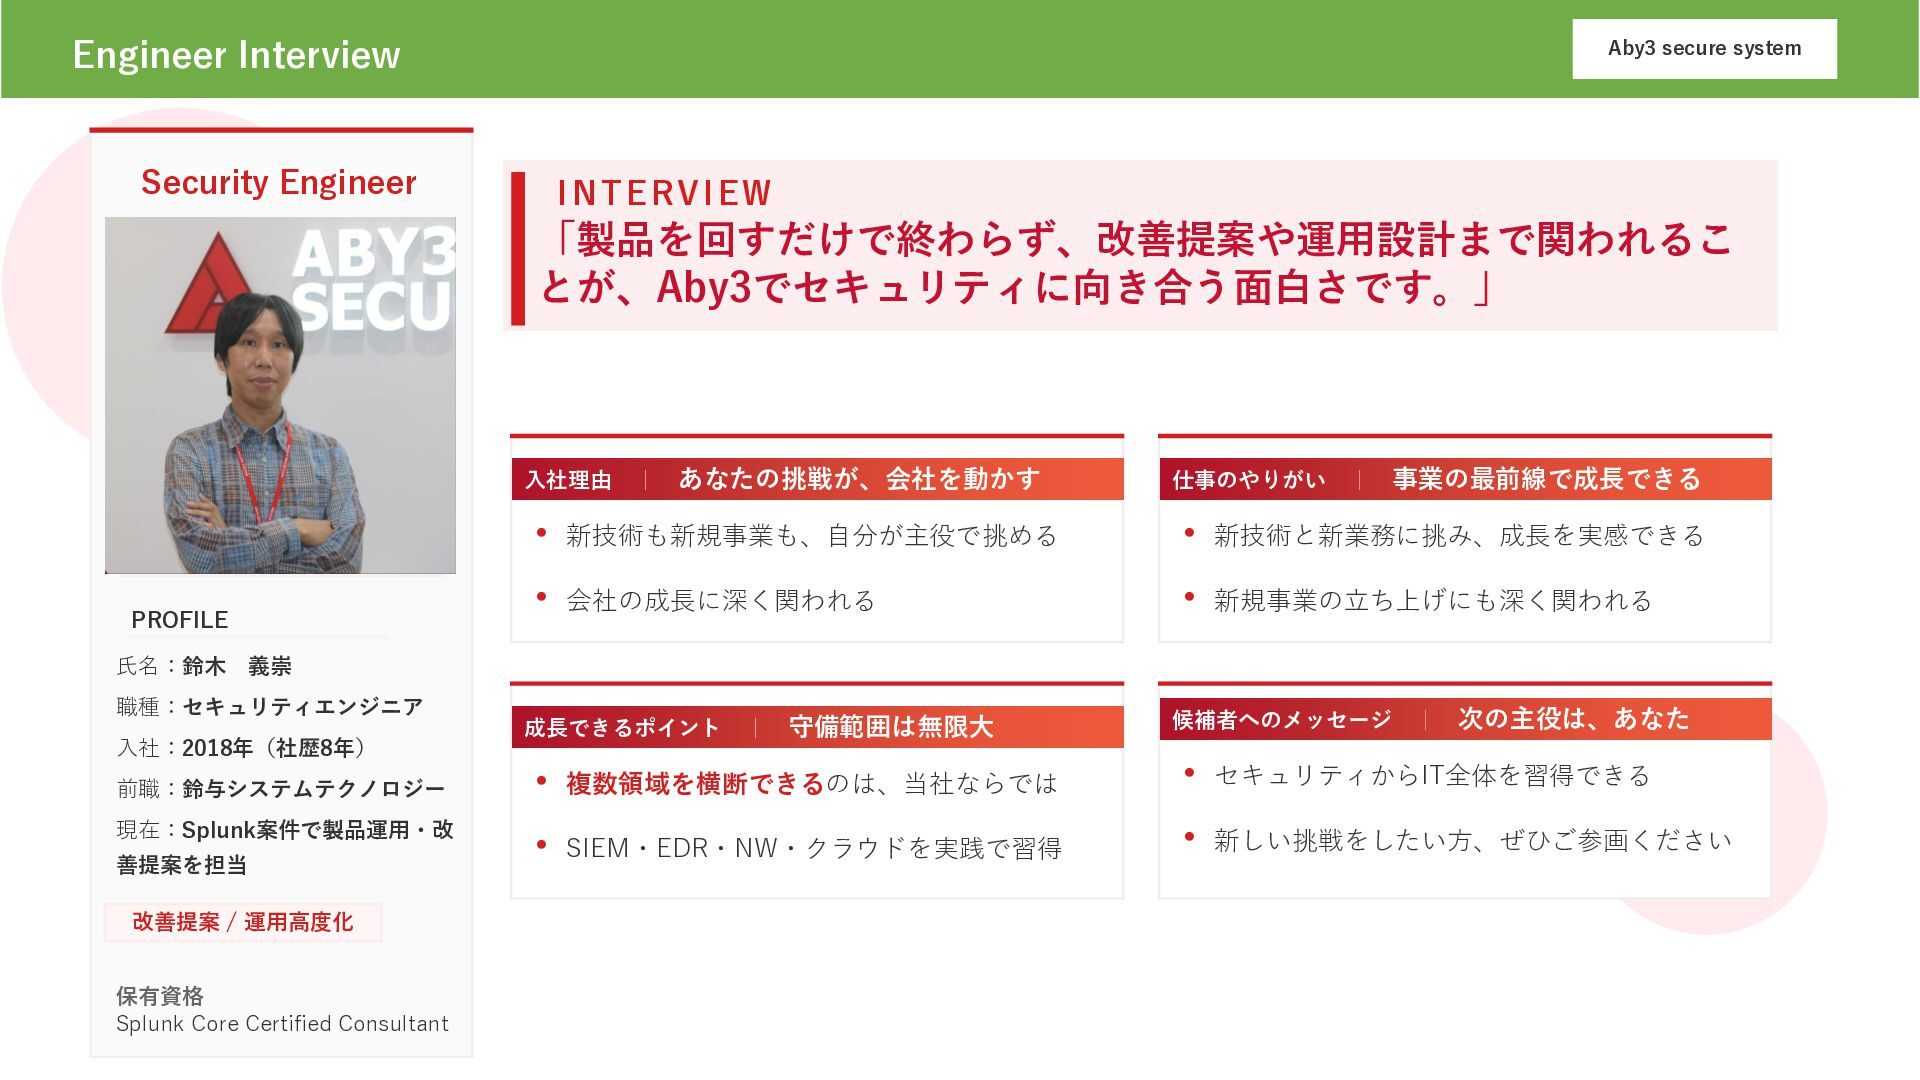This screenshot has height=1080, width=1920.
Task: Select the line "入社：2018年（社歴8年）"
Action: point(241,748)
